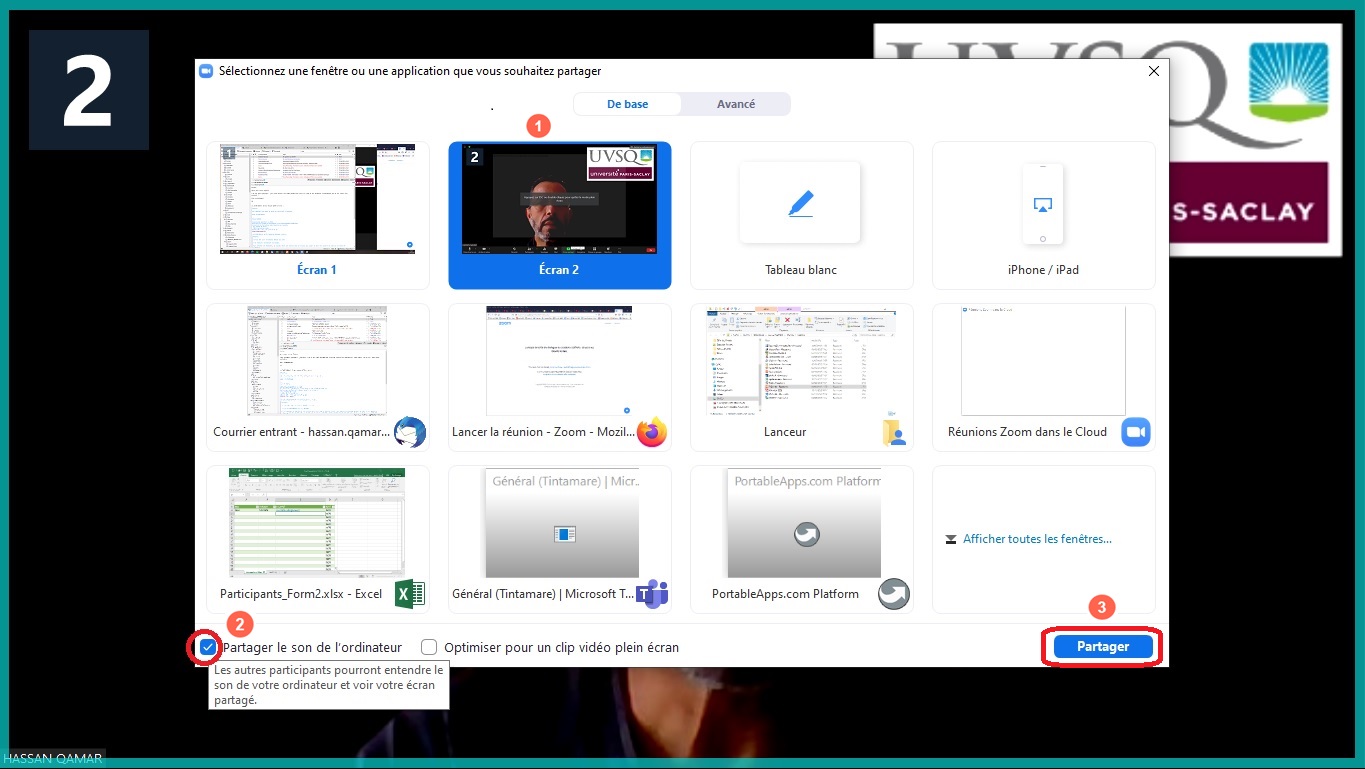Click the Microsoft Teams icon on Général tile
Viewport: 1365px width, 769px height.
pyautogui.click(x=651, y=594)
